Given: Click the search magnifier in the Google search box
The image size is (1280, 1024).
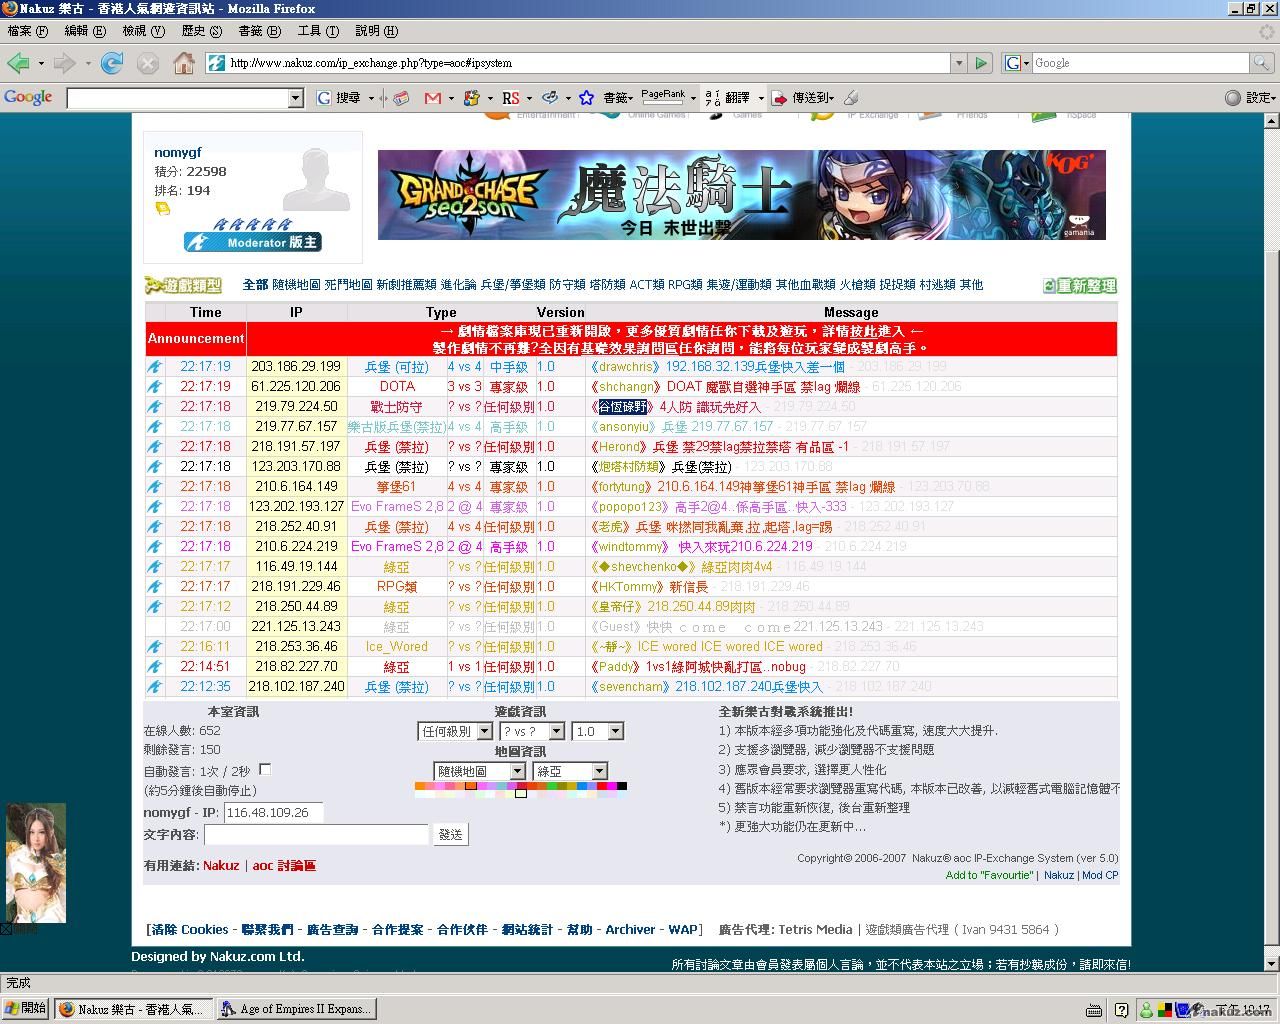Looking at the screenshot, I should point(1262,63).
